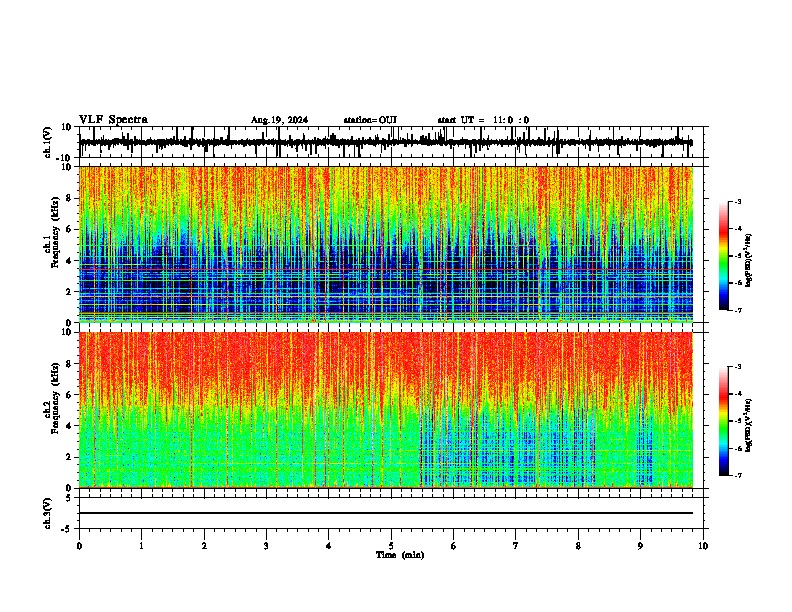The height and width of the screenshot is (612, 792).
Task: Select the "ch.3(V)" axis label
Action: click(48, 514)
